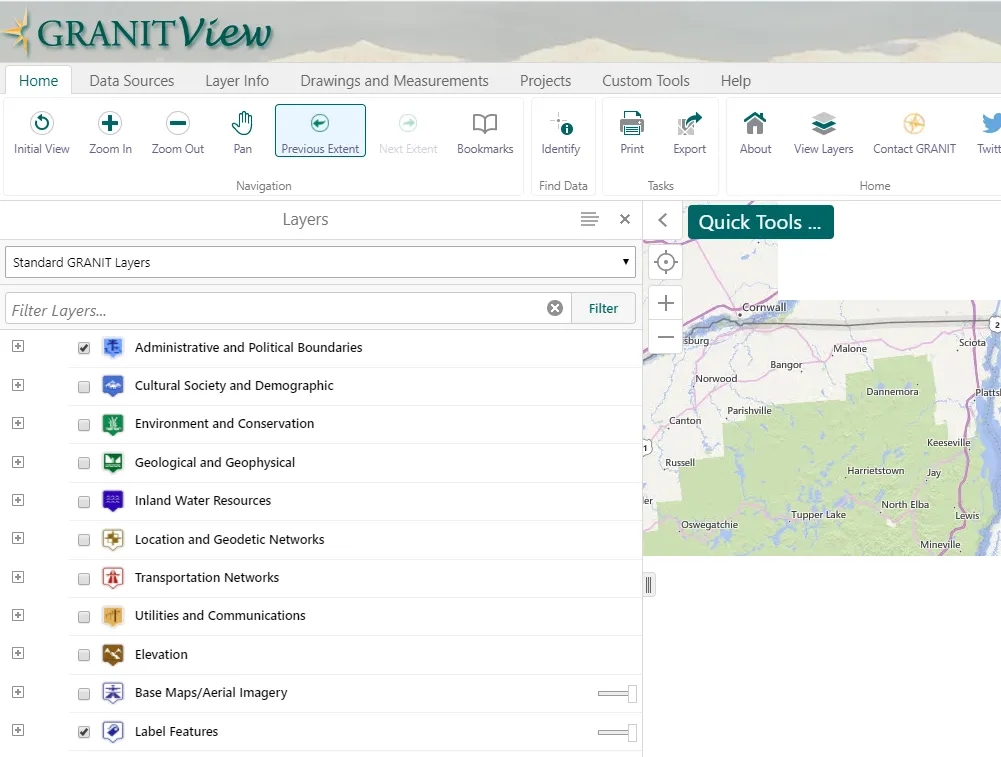1001x757 pixels.
Task: Expand the Label Features group
Action: [18, 730]
